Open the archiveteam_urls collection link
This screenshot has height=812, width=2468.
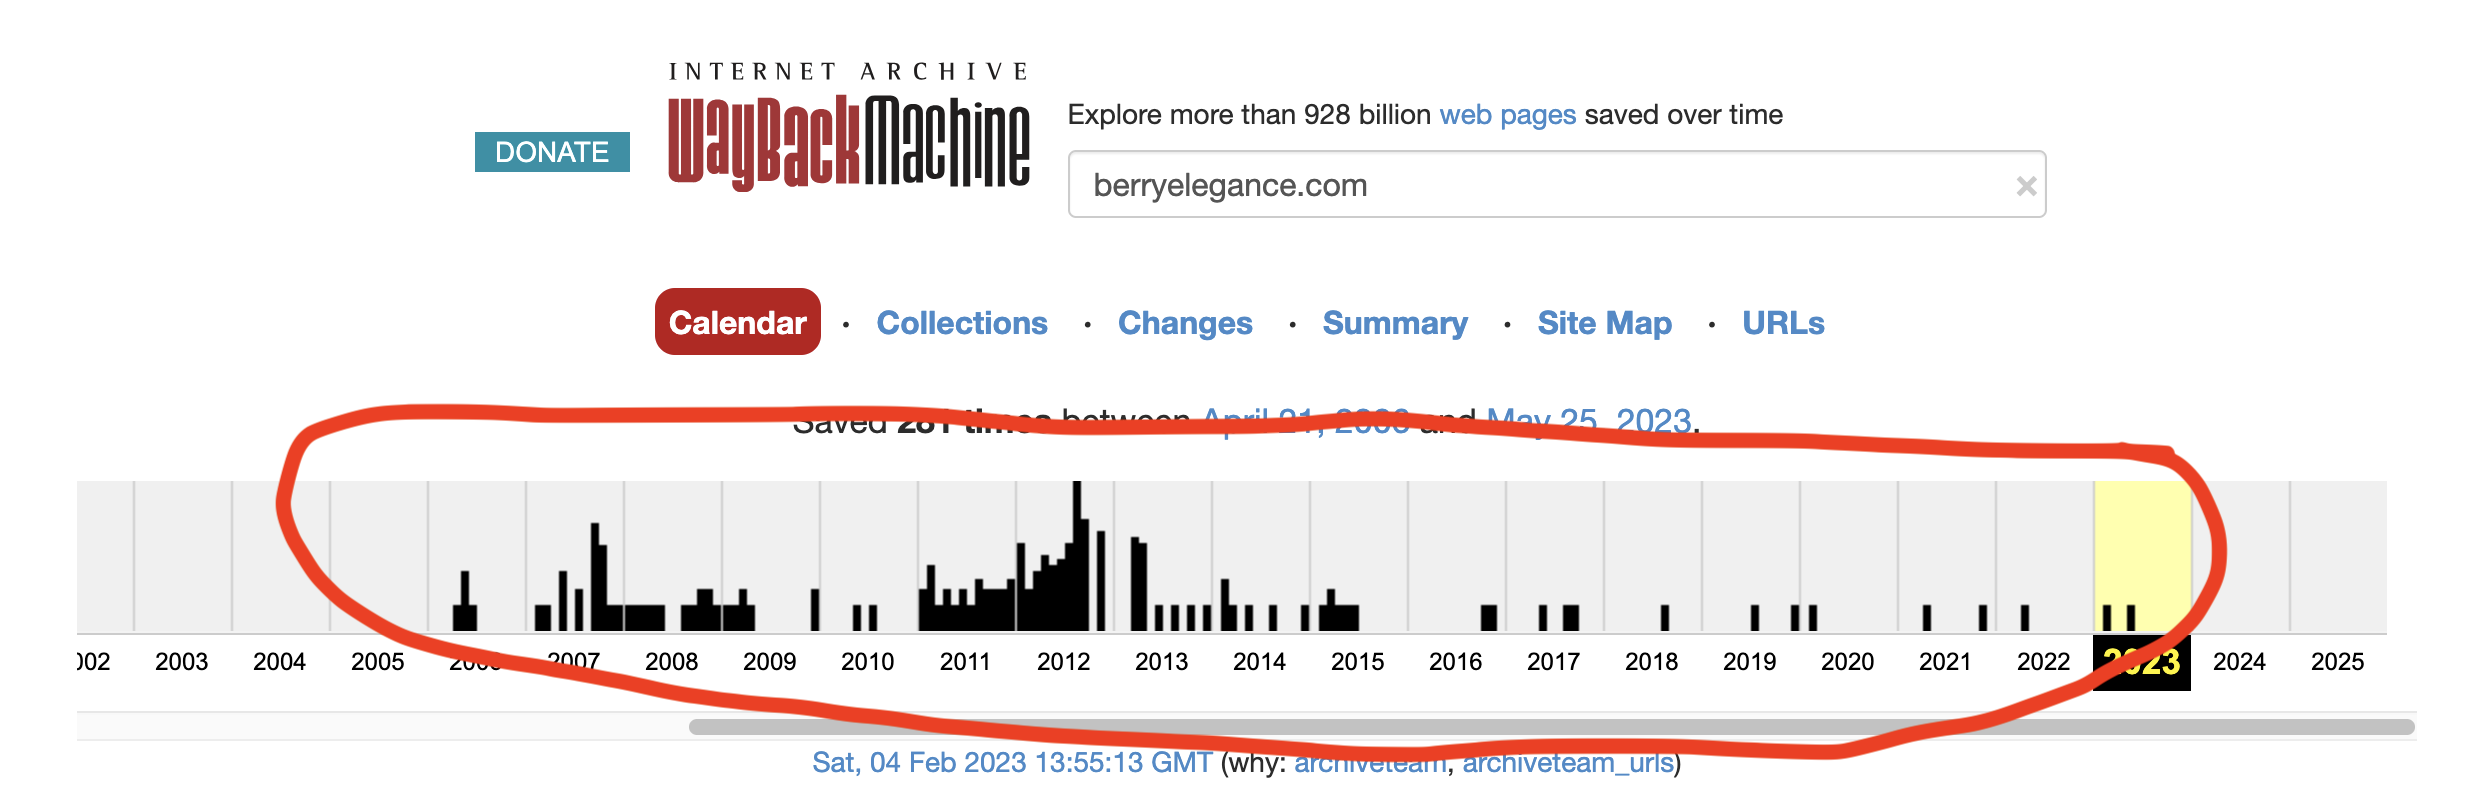(x=1568, y=763)
